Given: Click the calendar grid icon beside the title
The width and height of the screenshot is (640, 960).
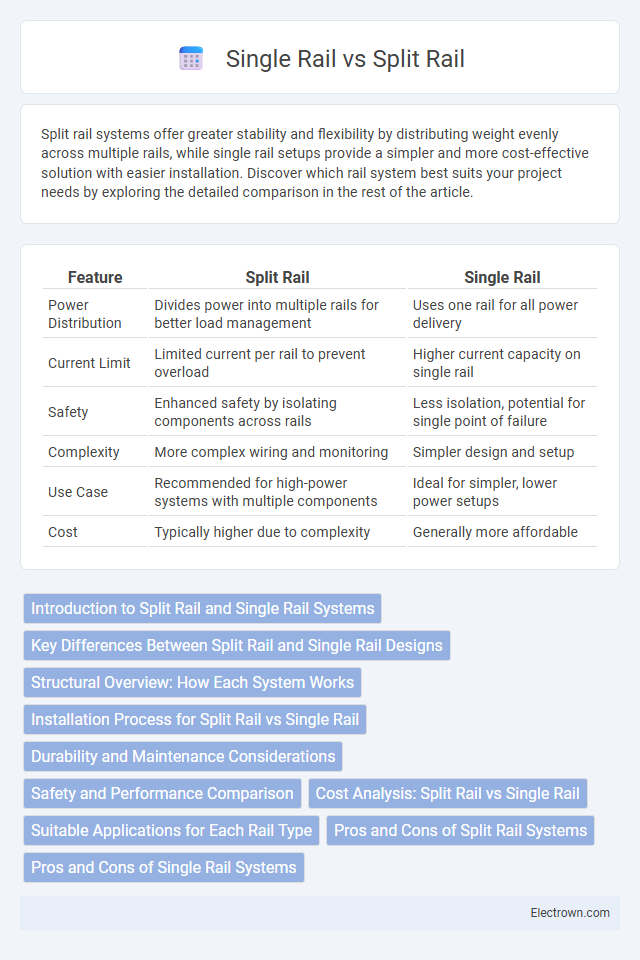Looking at the screenshot, I should pos(191,59).
